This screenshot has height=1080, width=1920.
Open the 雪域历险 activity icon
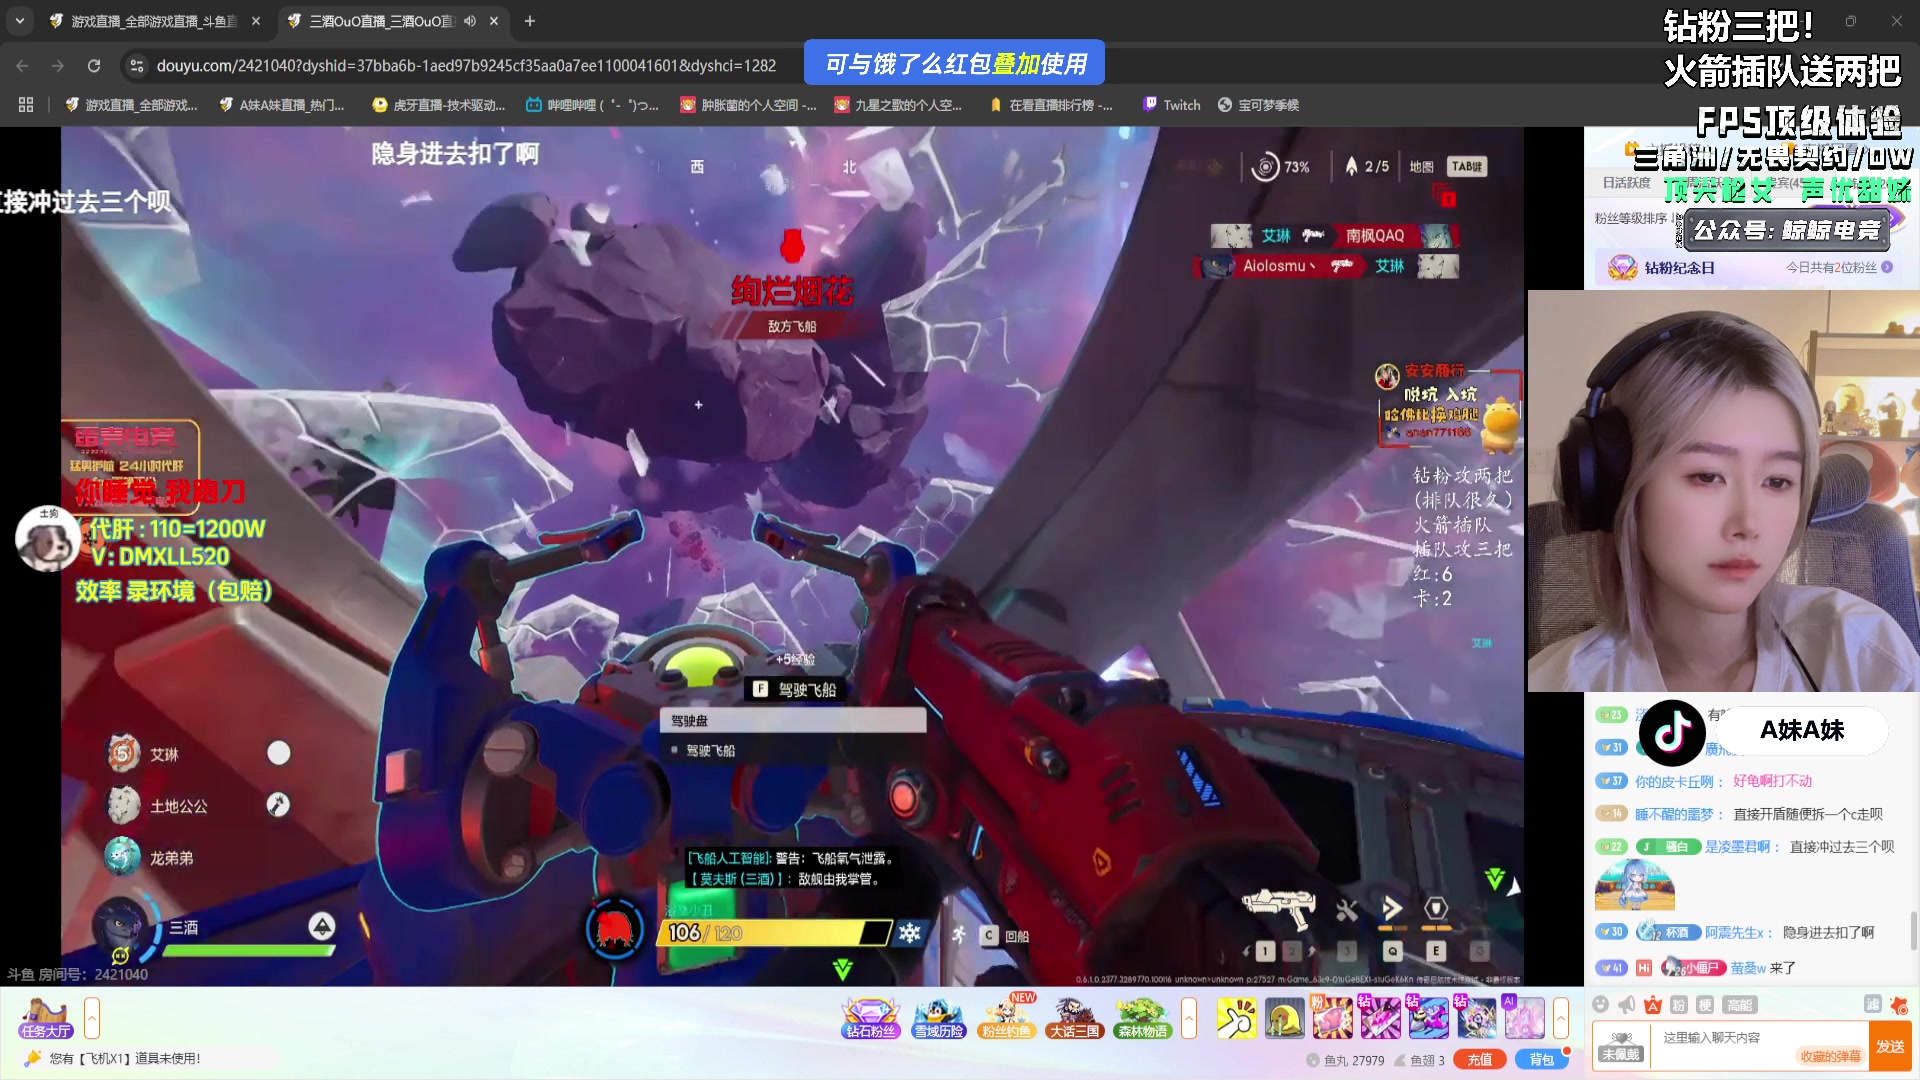tap(938, 1018)
